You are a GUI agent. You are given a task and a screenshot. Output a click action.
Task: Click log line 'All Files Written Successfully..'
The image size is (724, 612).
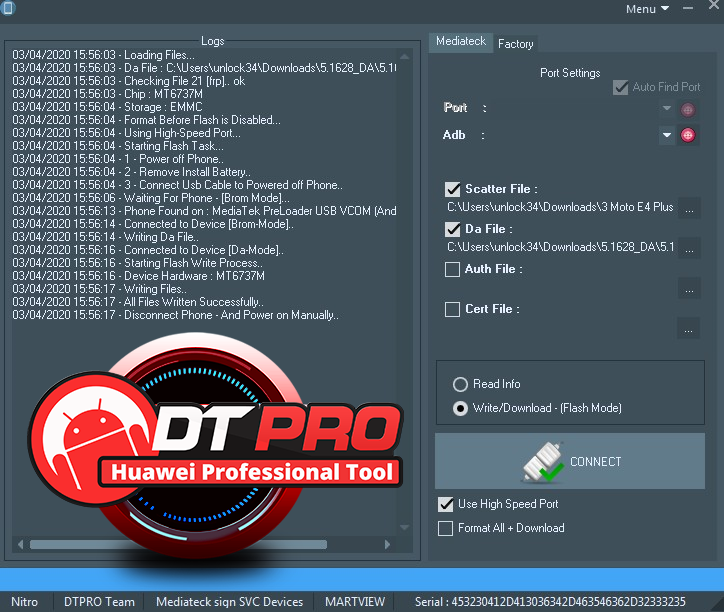(138, 302)
